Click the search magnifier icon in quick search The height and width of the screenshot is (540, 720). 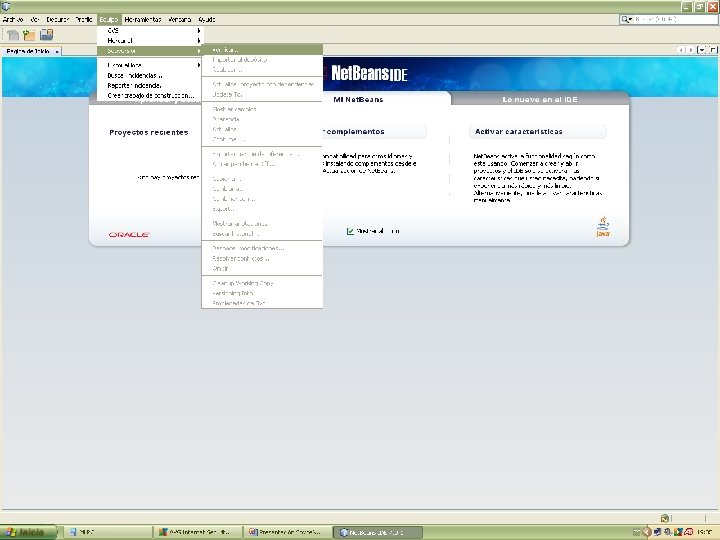pos(626,19)
